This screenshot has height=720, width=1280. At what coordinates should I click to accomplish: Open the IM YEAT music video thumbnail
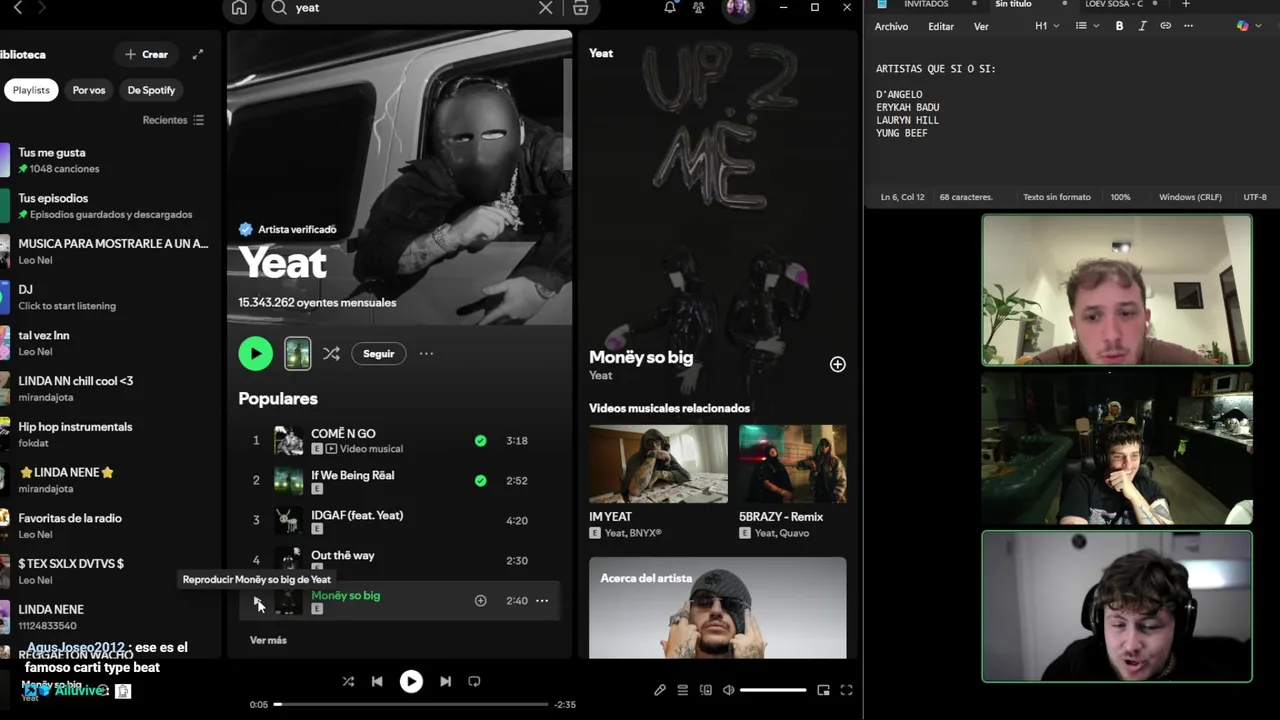pyautogui.click(x=658, y=464)
